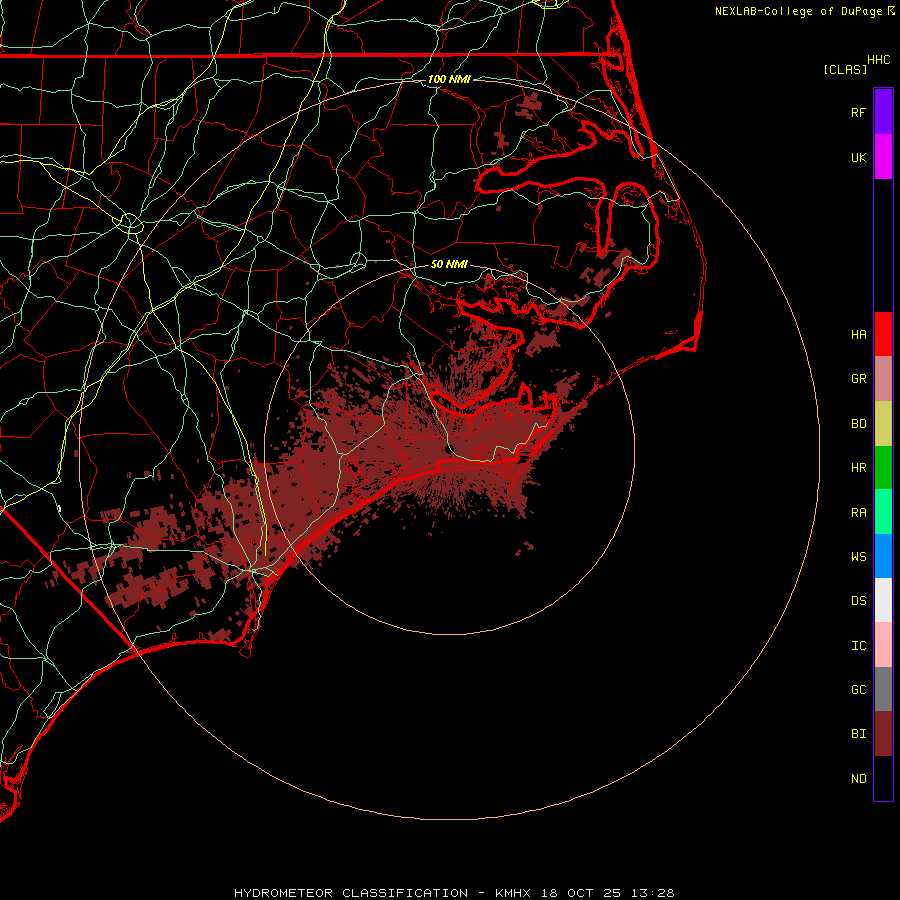Click the BD legend label
This screenshot has width=900, height=900.
858,424
